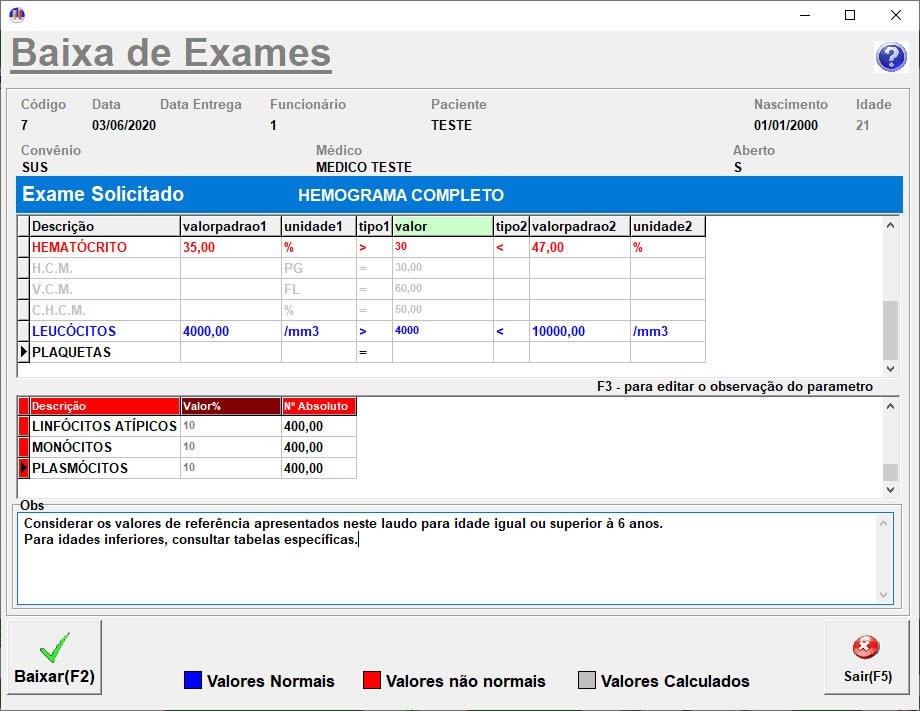Click the Convênio value SUS
This screenshot has width=920, height=711.
[x=35, y=167]
